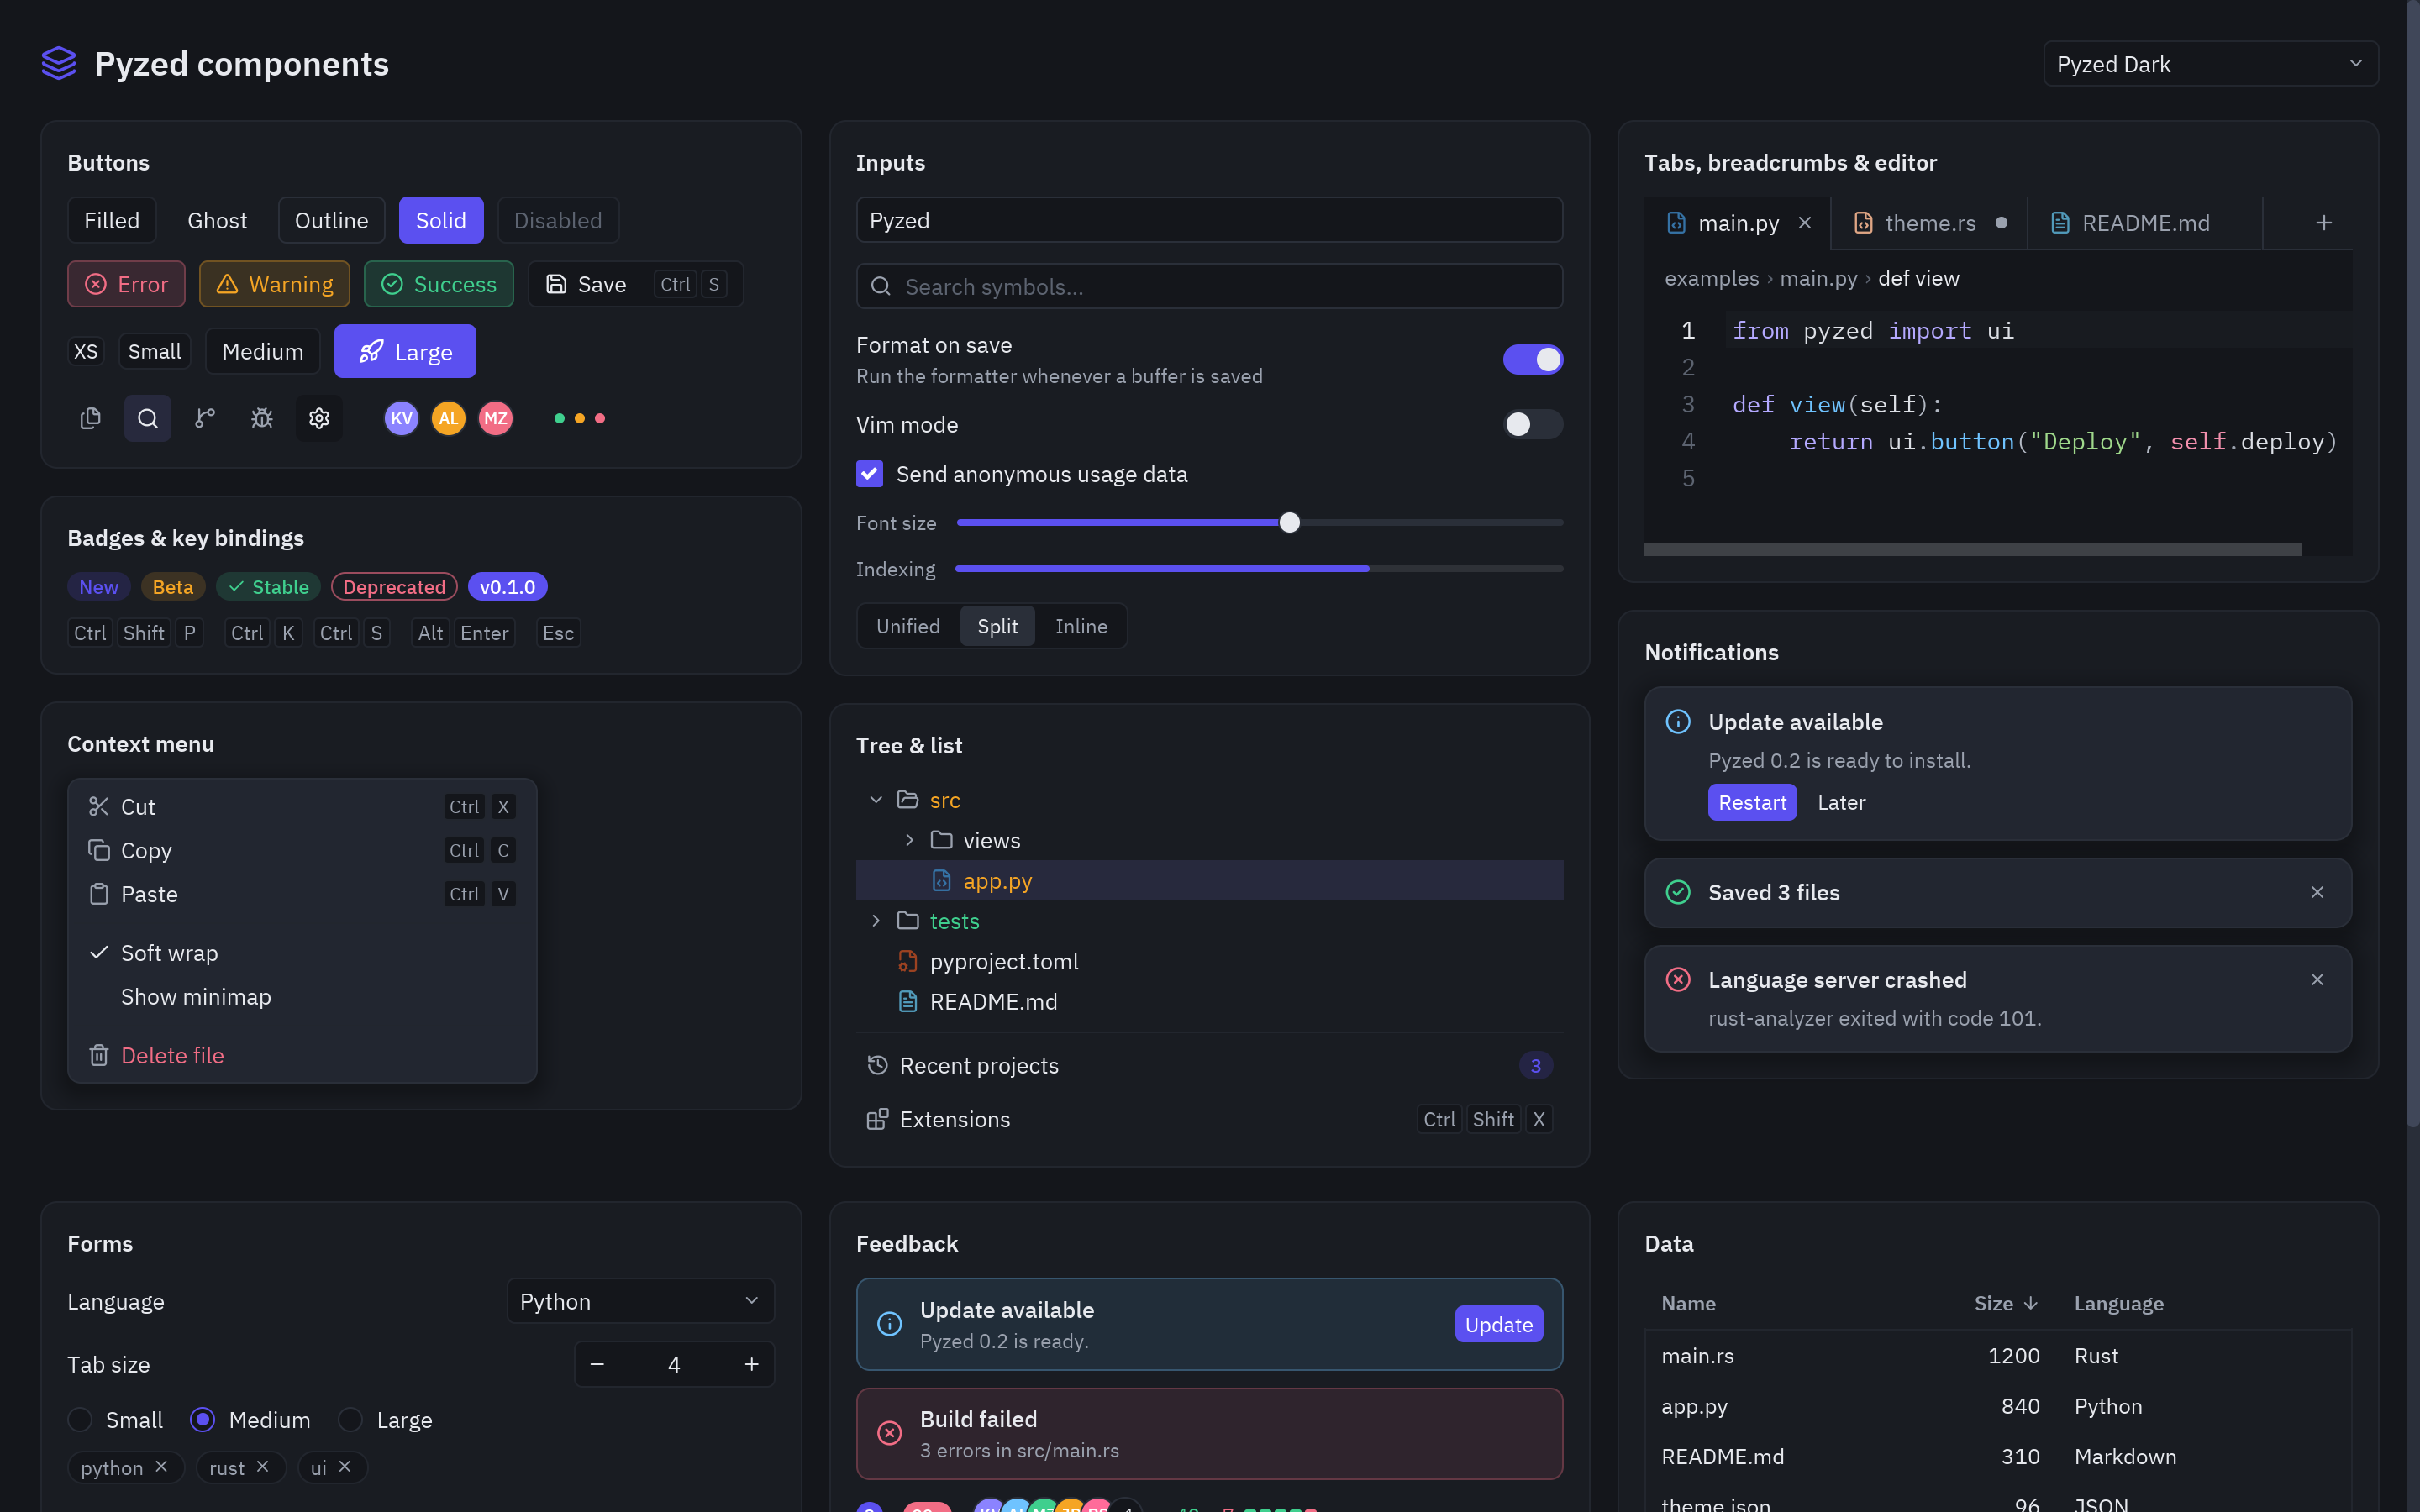
Task: Switch to the README.md editor tab
Action: coord(2146,222)
